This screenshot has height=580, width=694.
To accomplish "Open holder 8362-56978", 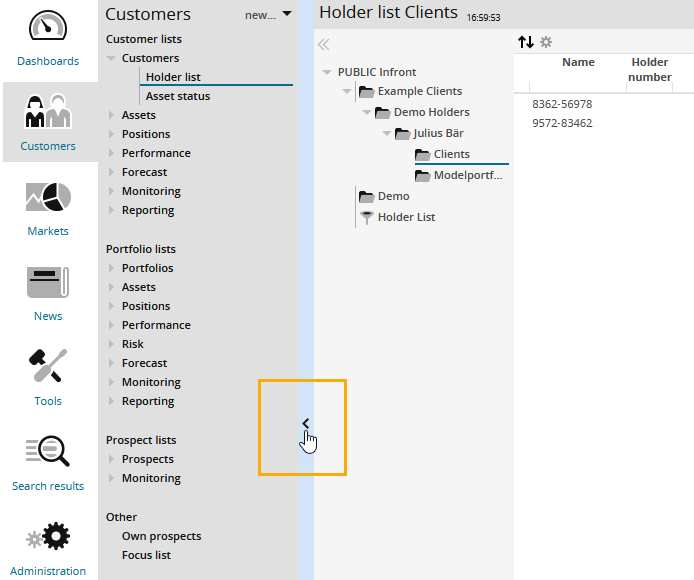I will [x=562, y=104].
